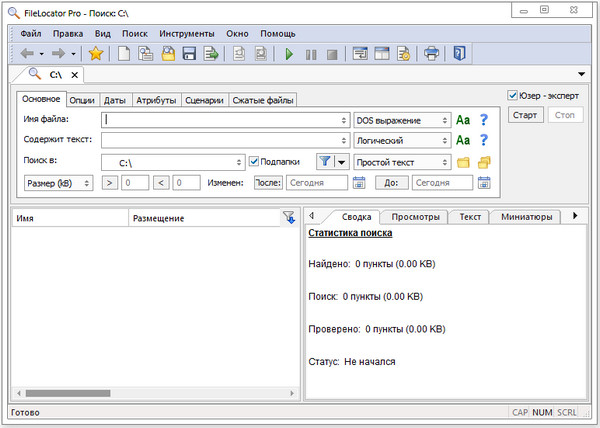Open calendar picker for 'После' date

click(x=359, y=182)
